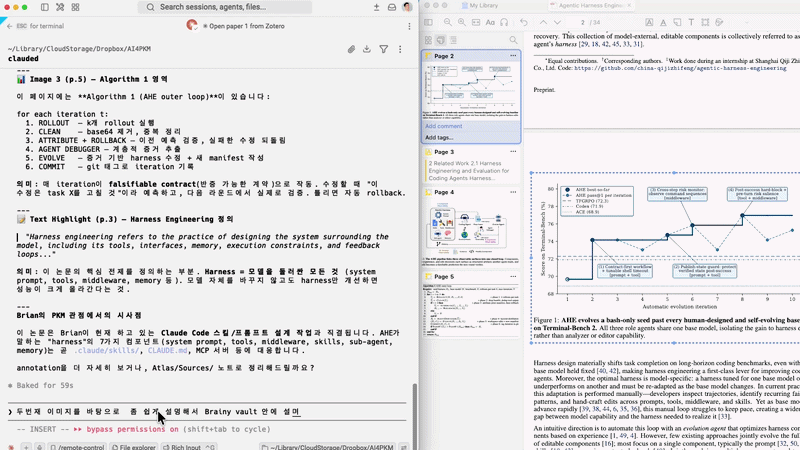Go to next page with the down arrow in Zotero
This screenshot has width=800, height=450.
[x=557, y=22]
